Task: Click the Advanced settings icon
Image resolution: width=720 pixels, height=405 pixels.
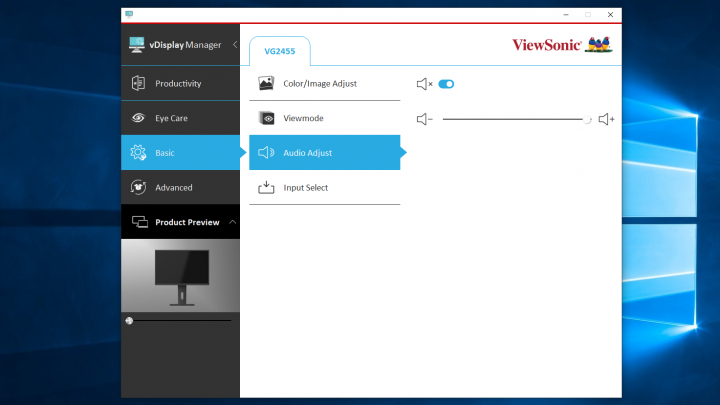Action: click(138, 187)
